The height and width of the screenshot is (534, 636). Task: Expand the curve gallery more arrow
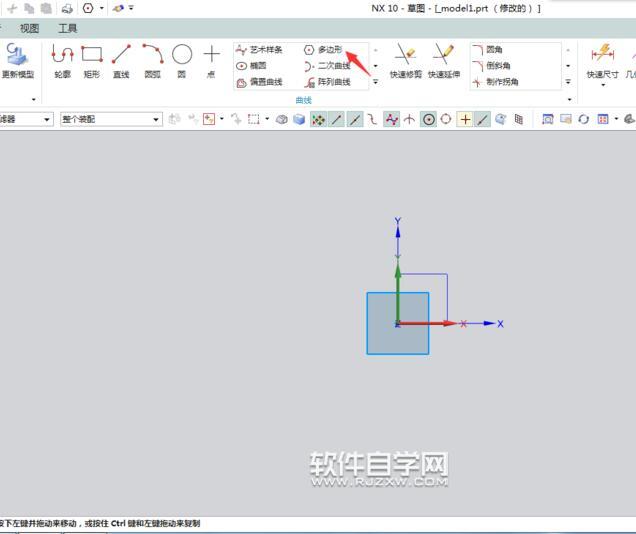376,82
